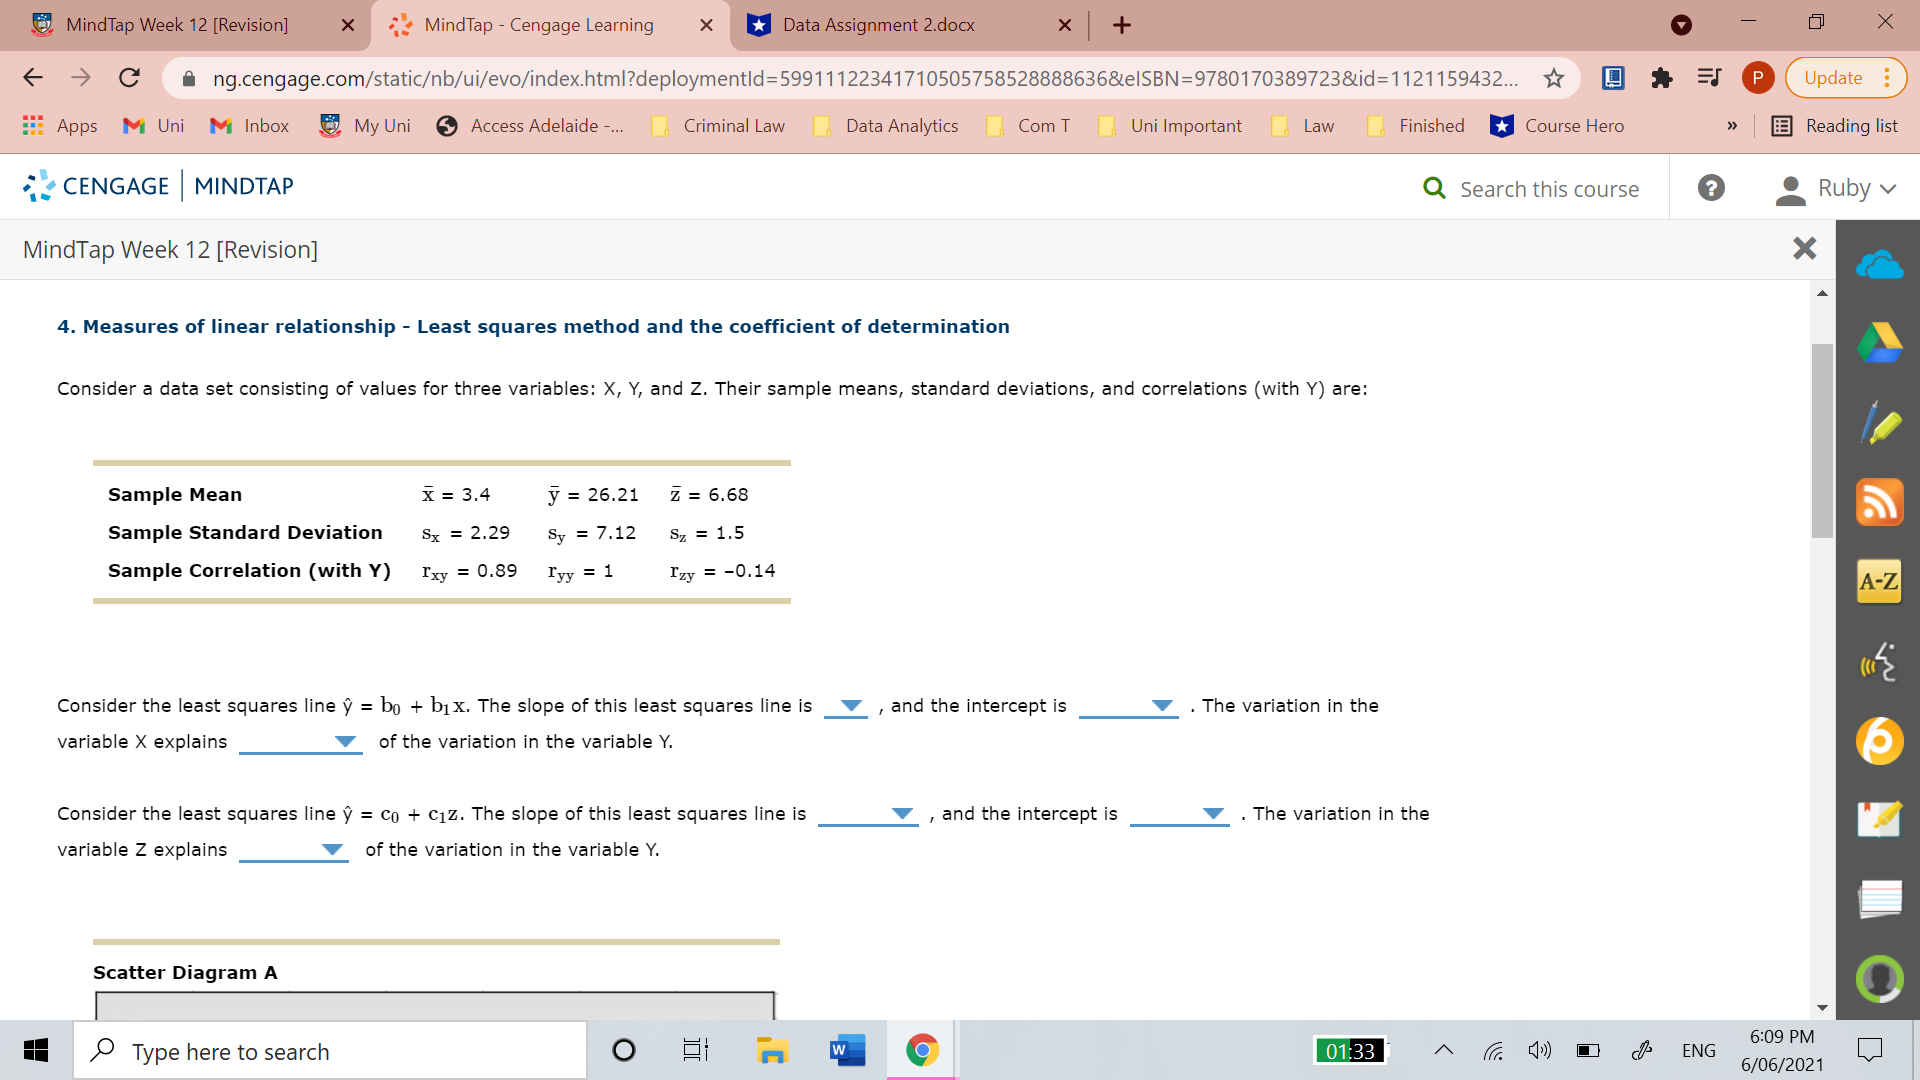
Task: Open the intercept dropdown for the Z least squares line
Action: [x=1215, y=815]
